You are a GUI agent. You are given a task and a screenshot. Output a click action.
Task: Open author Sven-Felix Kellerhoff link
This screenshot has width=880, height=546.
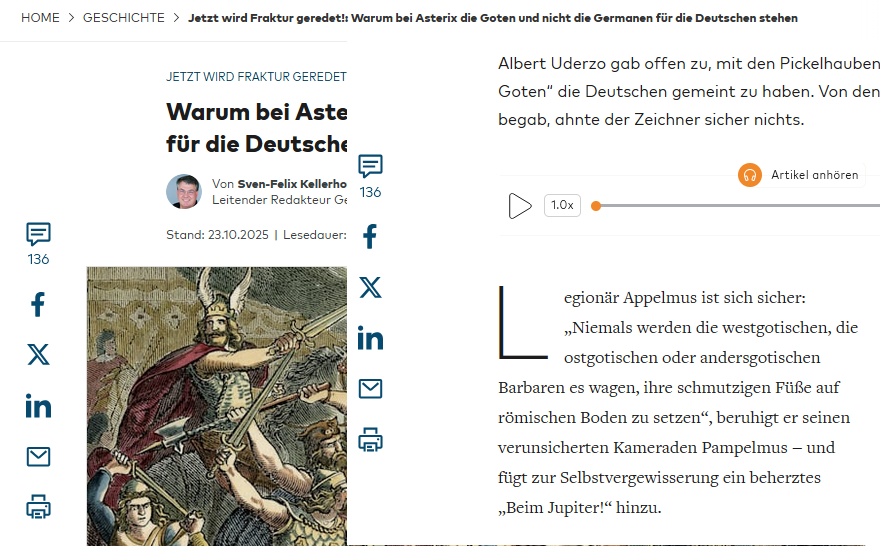(292, 184)
